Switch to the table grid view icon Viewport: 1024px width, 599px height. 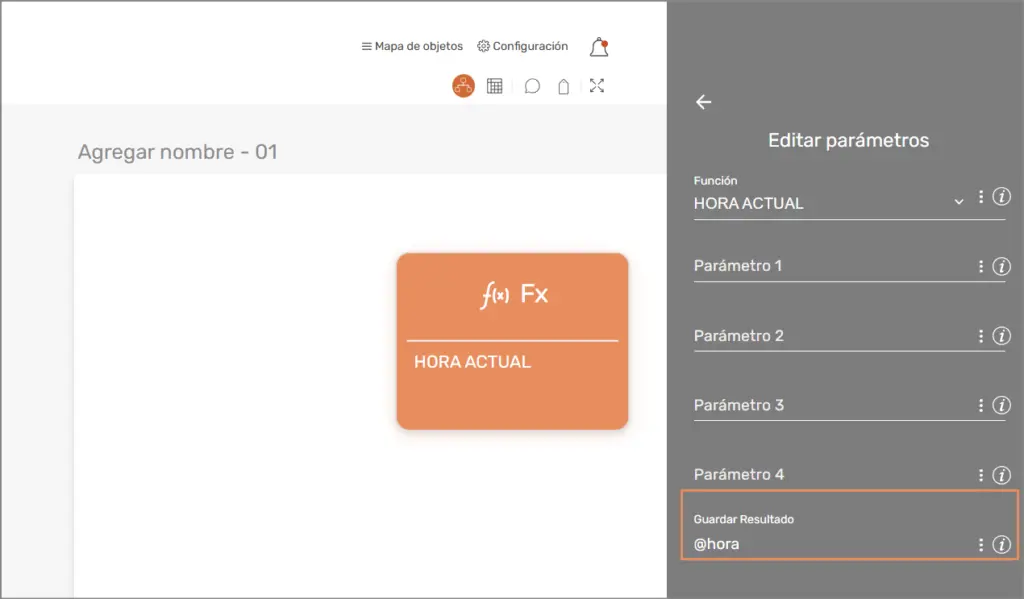pyautogui.click(x=494, y=86)
